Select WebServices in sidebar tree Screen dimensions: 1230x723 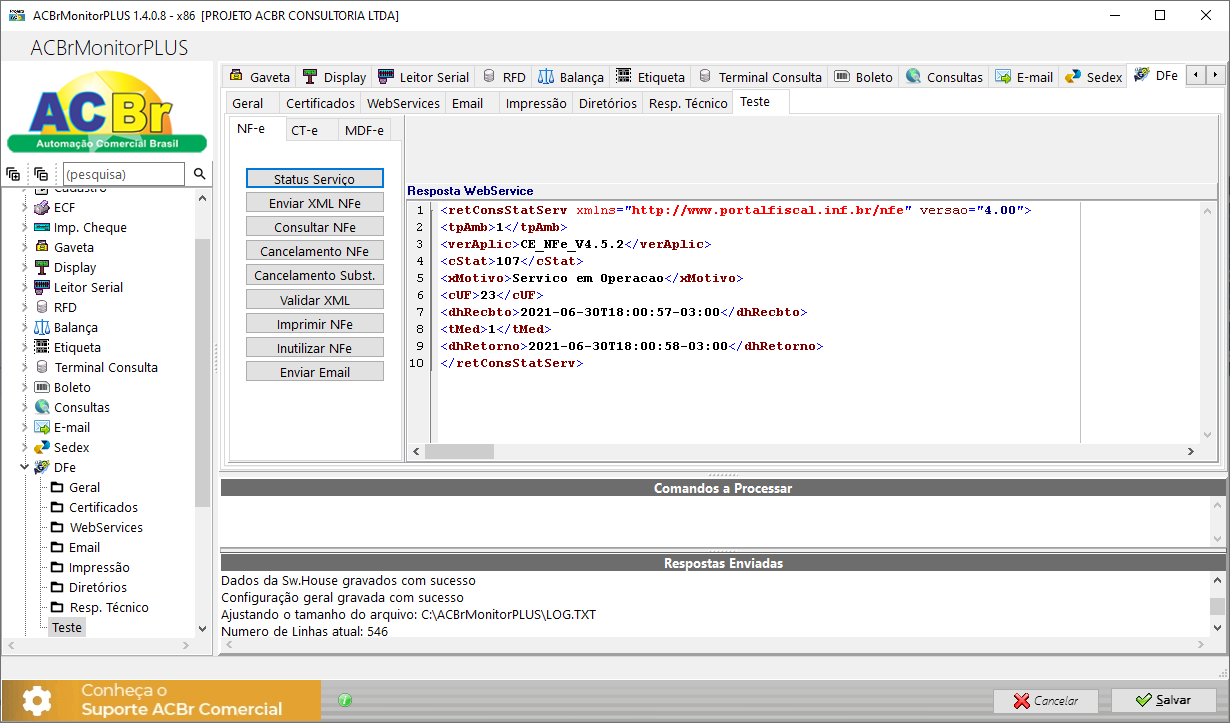click(x=106, y=527)
